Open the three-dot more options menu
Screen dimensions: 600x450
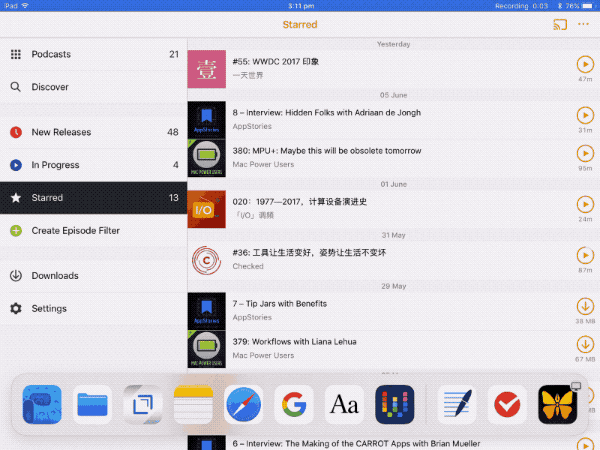(x=583, y=24)
